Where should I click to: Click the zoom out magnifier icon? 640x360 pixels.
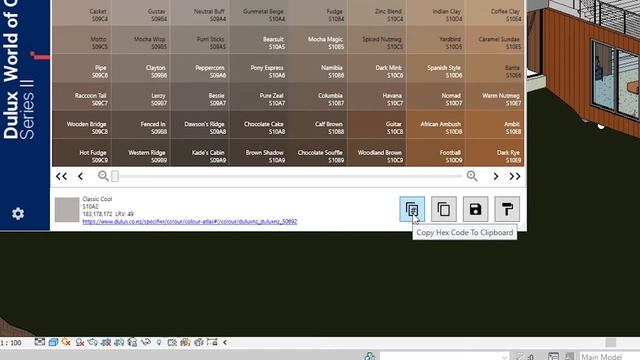pyautogui.click(x=103, y=176)
